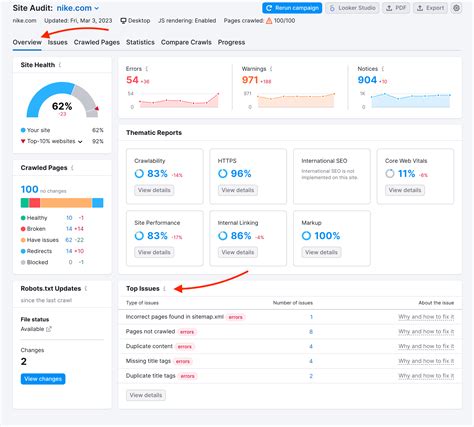Screen dimensions: 474x427
Task: Click the pages crawled warning triangle icon
Action: coord(269,21)
